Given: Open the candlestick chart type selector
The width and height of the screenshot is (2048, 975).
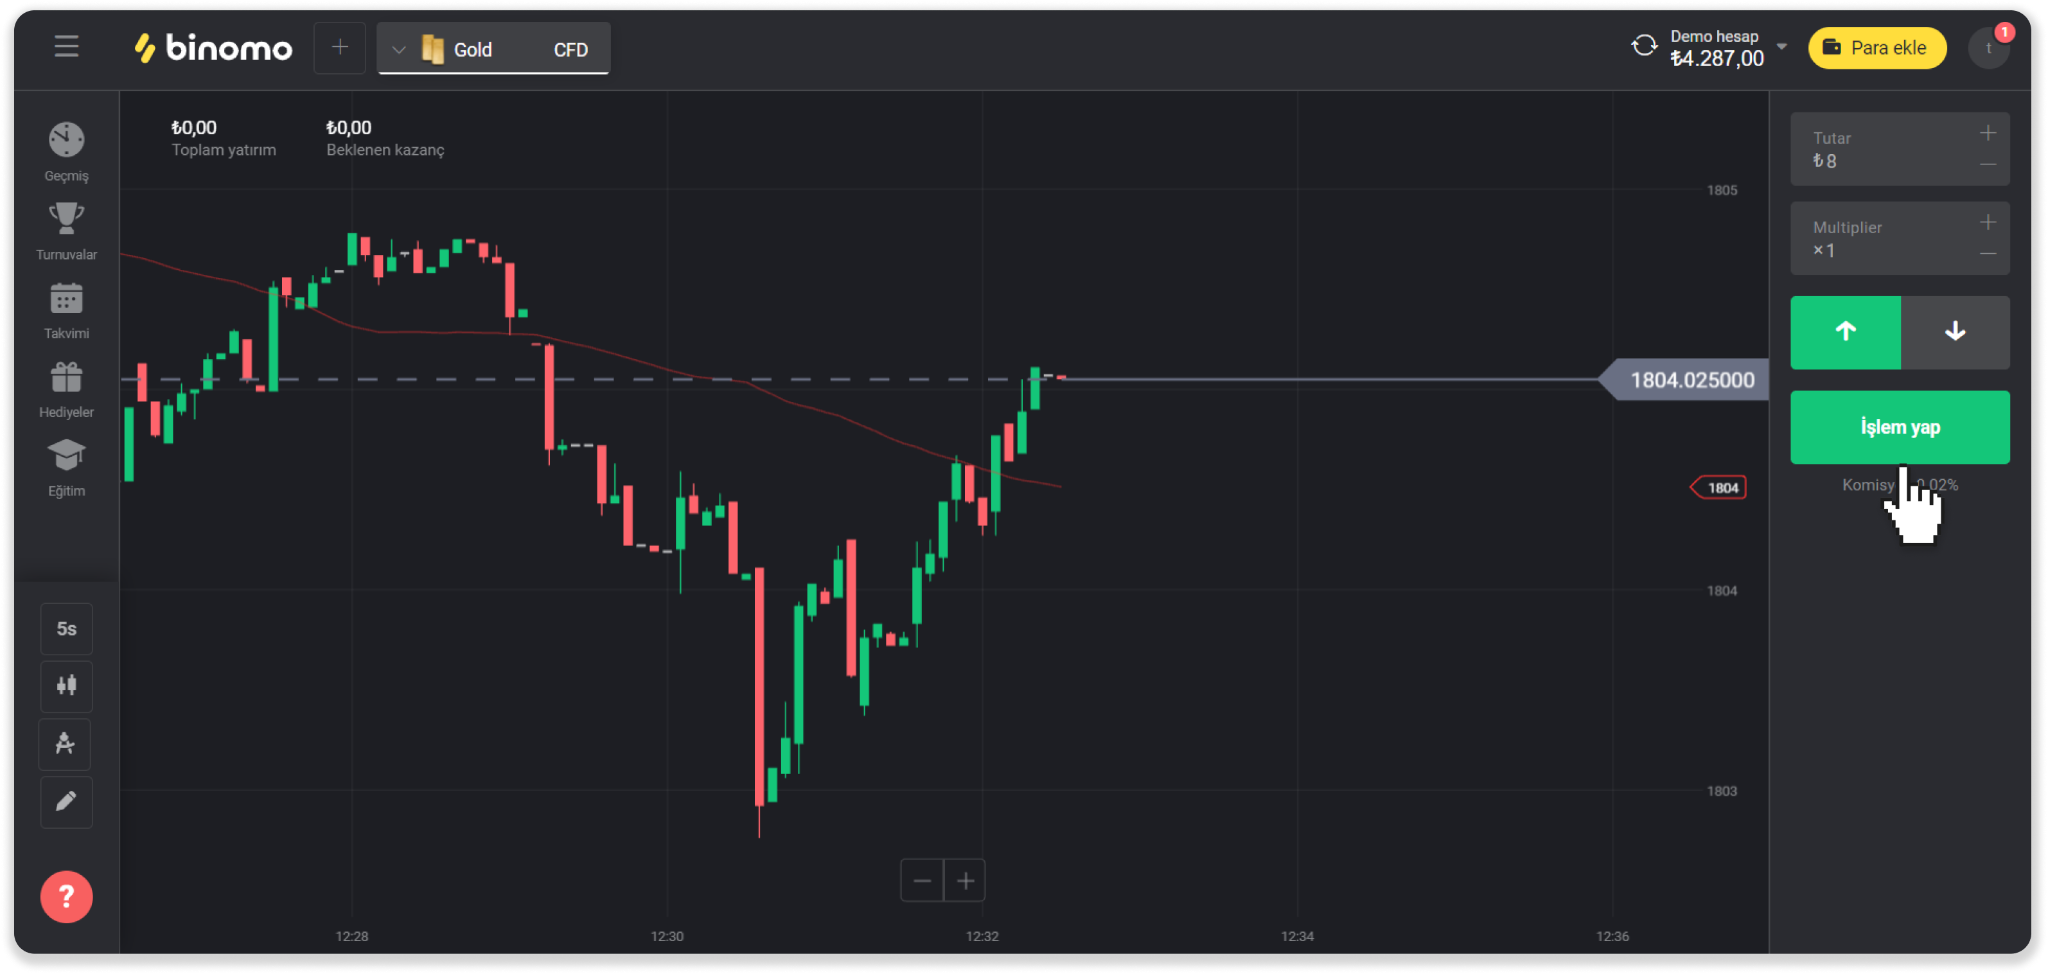Looking at the screenshot, I should point(66,686).
